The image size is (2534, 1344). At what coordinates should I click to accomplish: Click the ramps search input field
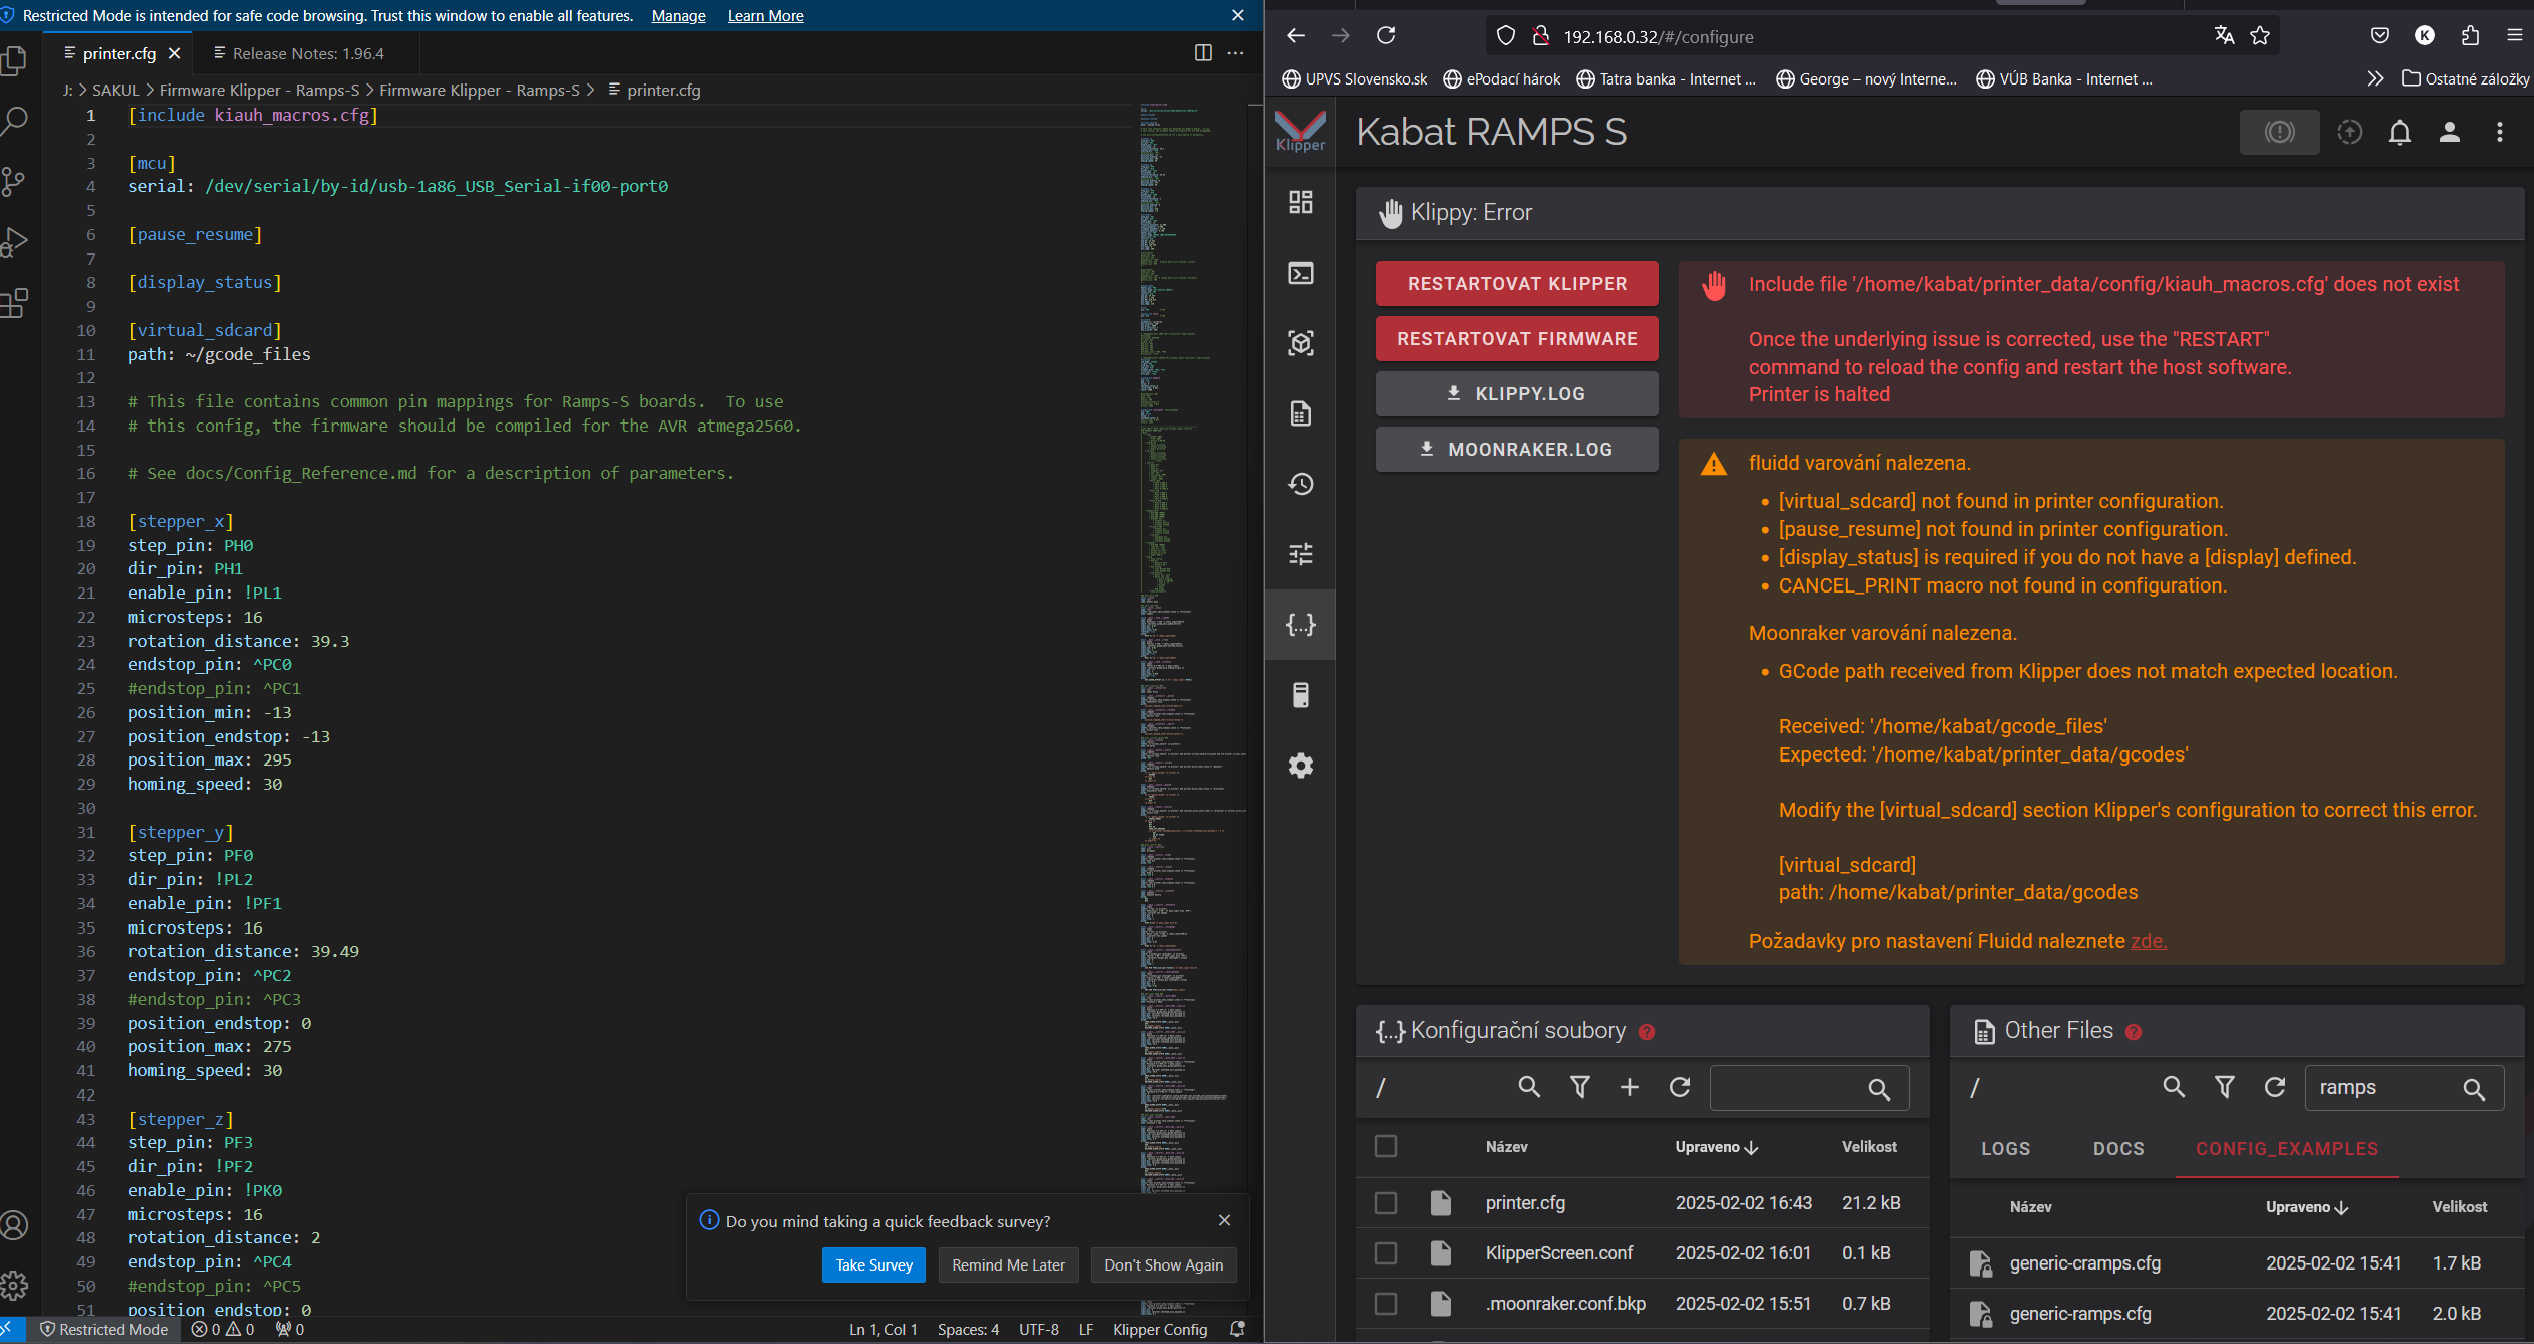click(x=2382, y=1088)
